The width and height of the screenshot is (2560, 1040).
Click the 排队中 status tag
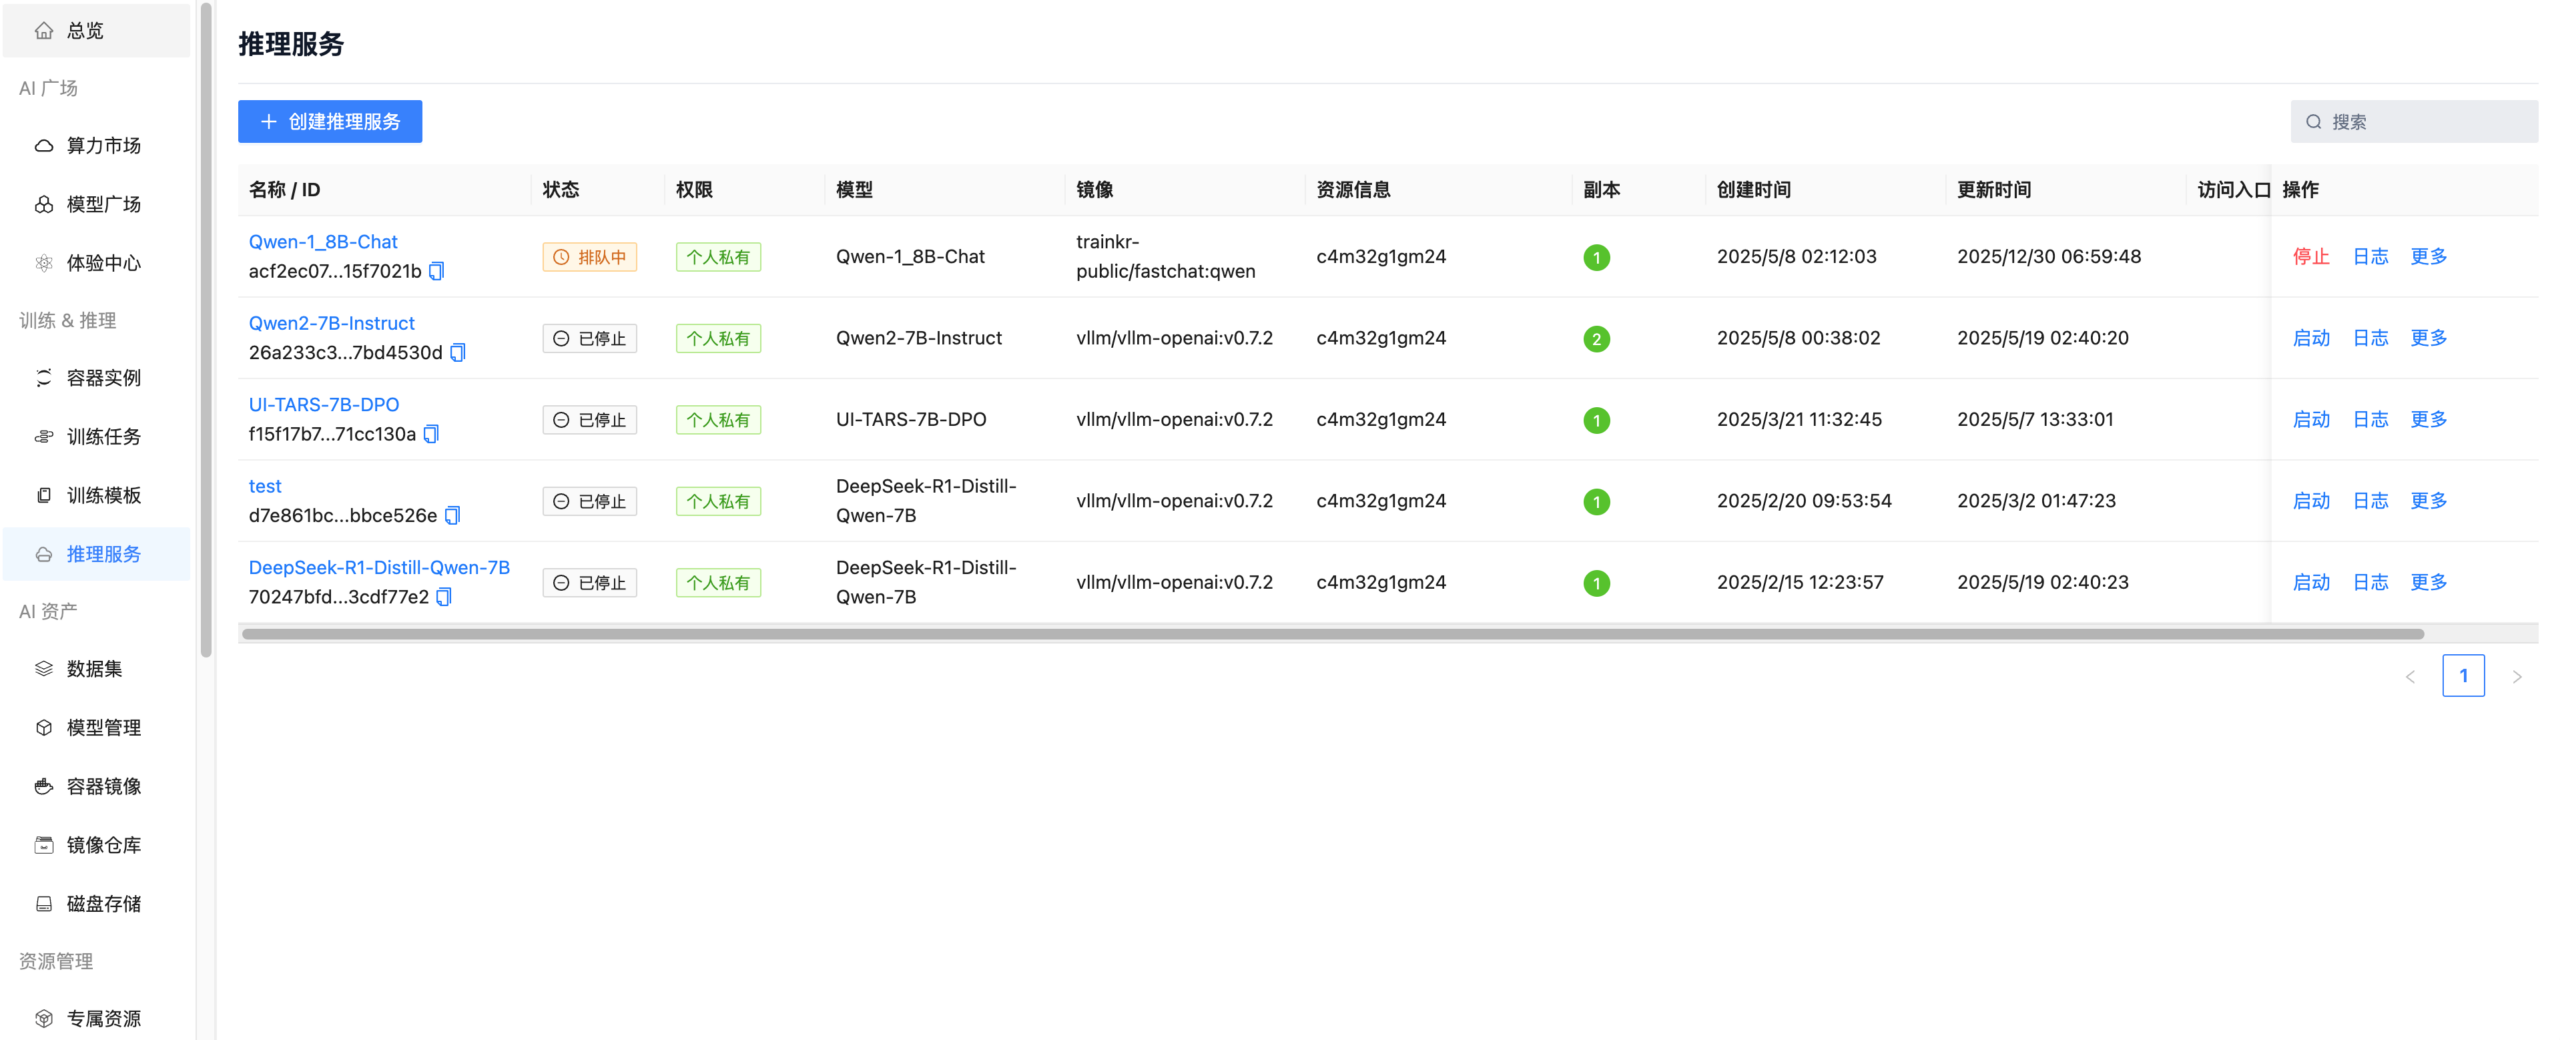[589, 257]
